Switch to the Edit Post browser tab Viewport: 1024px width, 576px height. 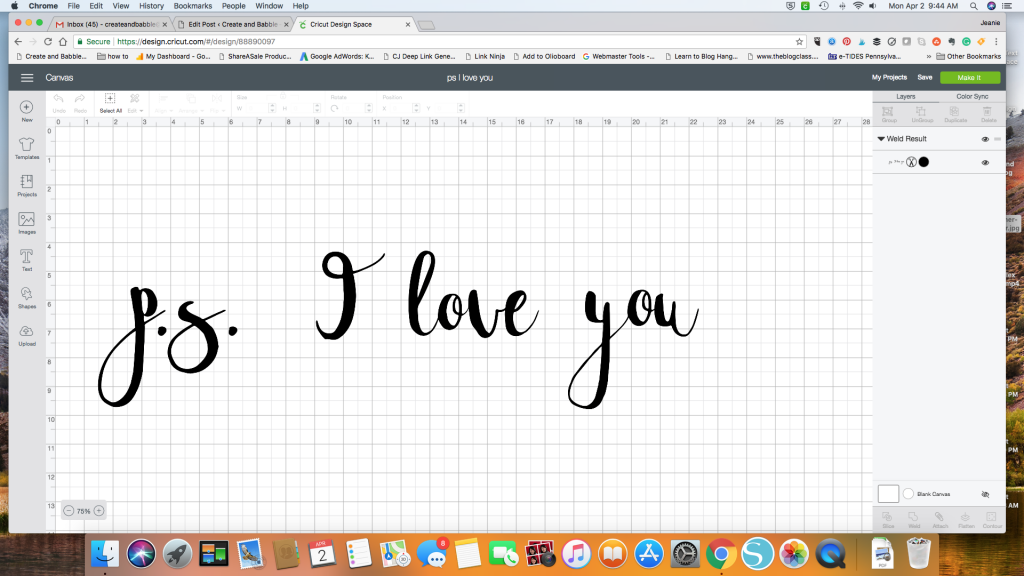[232, 24]
